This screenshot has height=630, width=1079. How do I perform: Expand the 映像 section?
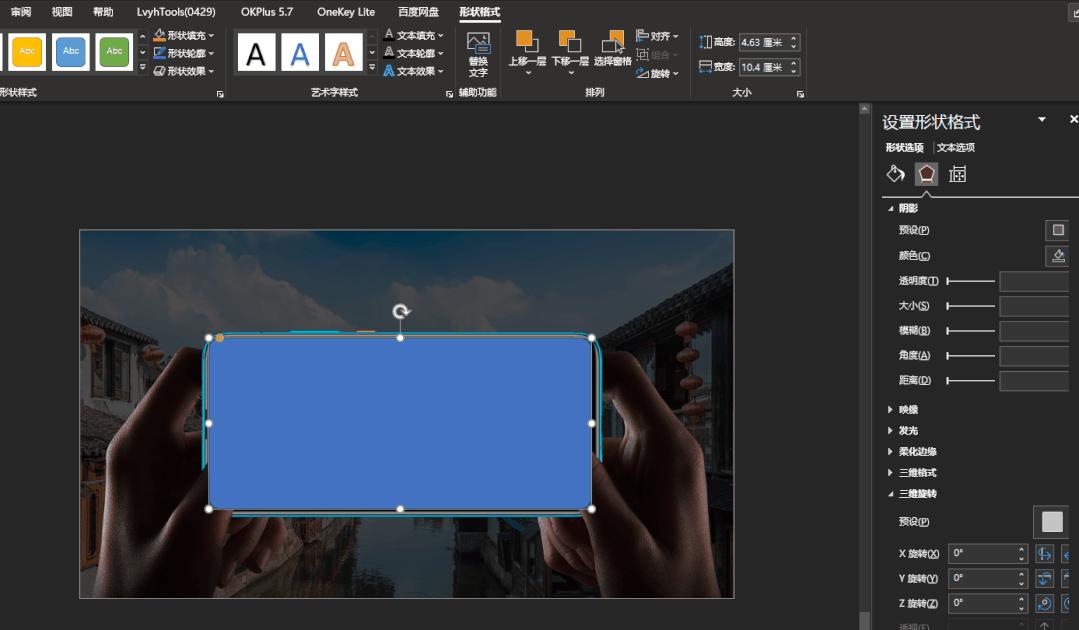coord(907,410)
